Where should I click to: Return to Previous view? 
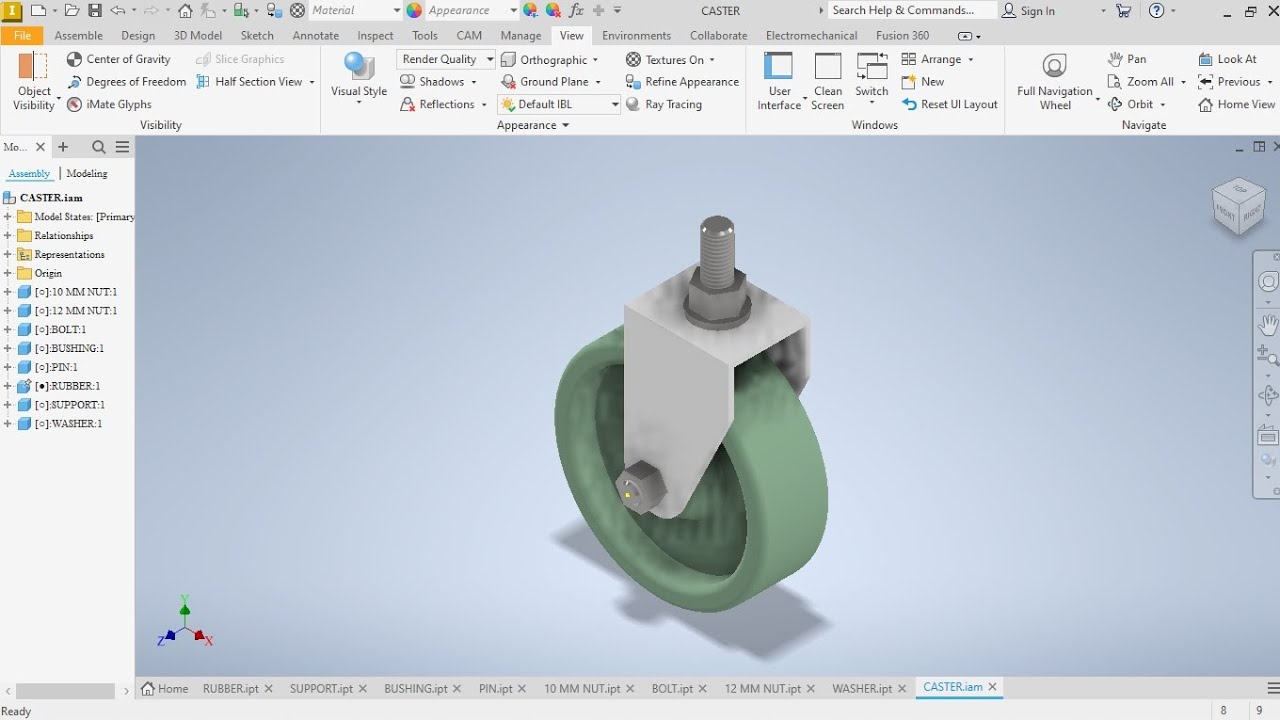tap(1229, 82)
